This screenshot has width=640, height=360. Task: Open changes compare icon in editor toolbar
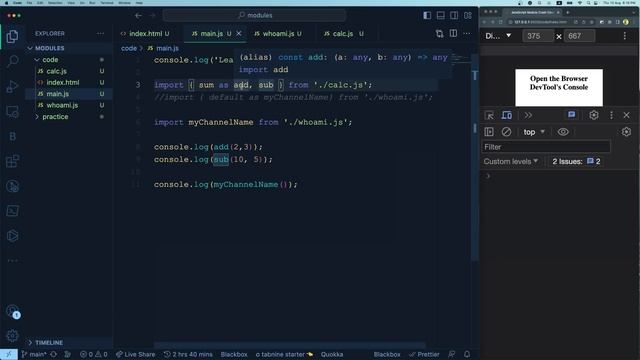pos(439,33)
